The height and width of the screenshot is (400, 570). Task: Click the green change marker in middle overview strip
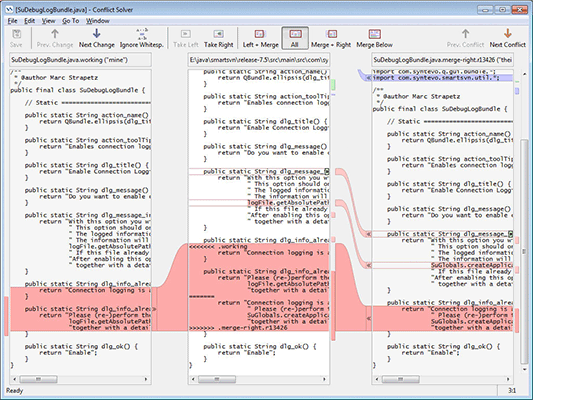333,85
